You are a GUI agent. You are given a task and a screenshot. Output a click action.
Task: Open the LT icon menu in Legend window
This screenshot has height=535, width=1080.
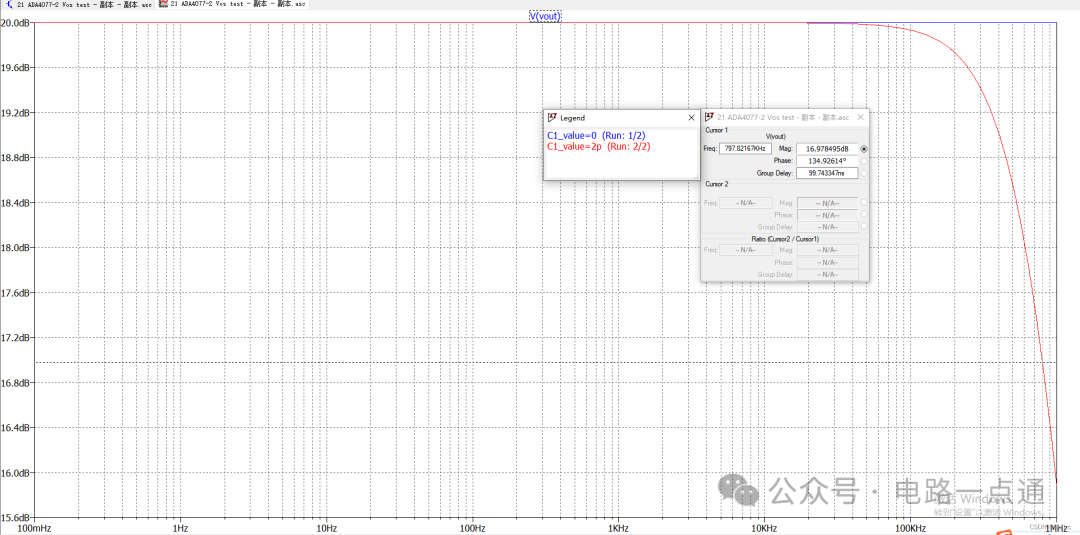coord(552,118)
